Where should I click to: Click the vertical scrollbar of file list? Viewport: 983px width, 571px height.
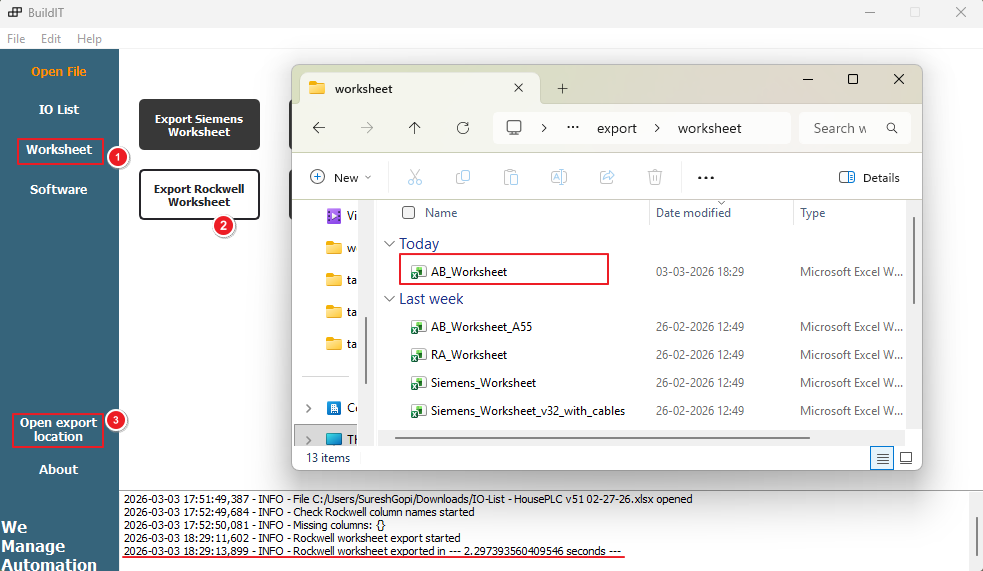(x=914, y=260)
